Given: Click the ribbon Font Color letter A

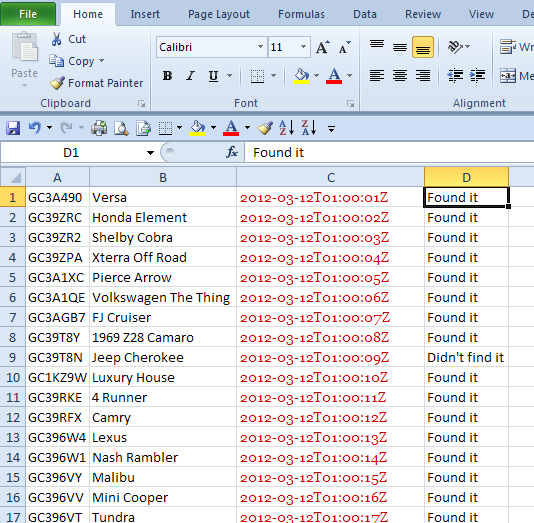Looking at the screenshot, I should pos(334,76).
